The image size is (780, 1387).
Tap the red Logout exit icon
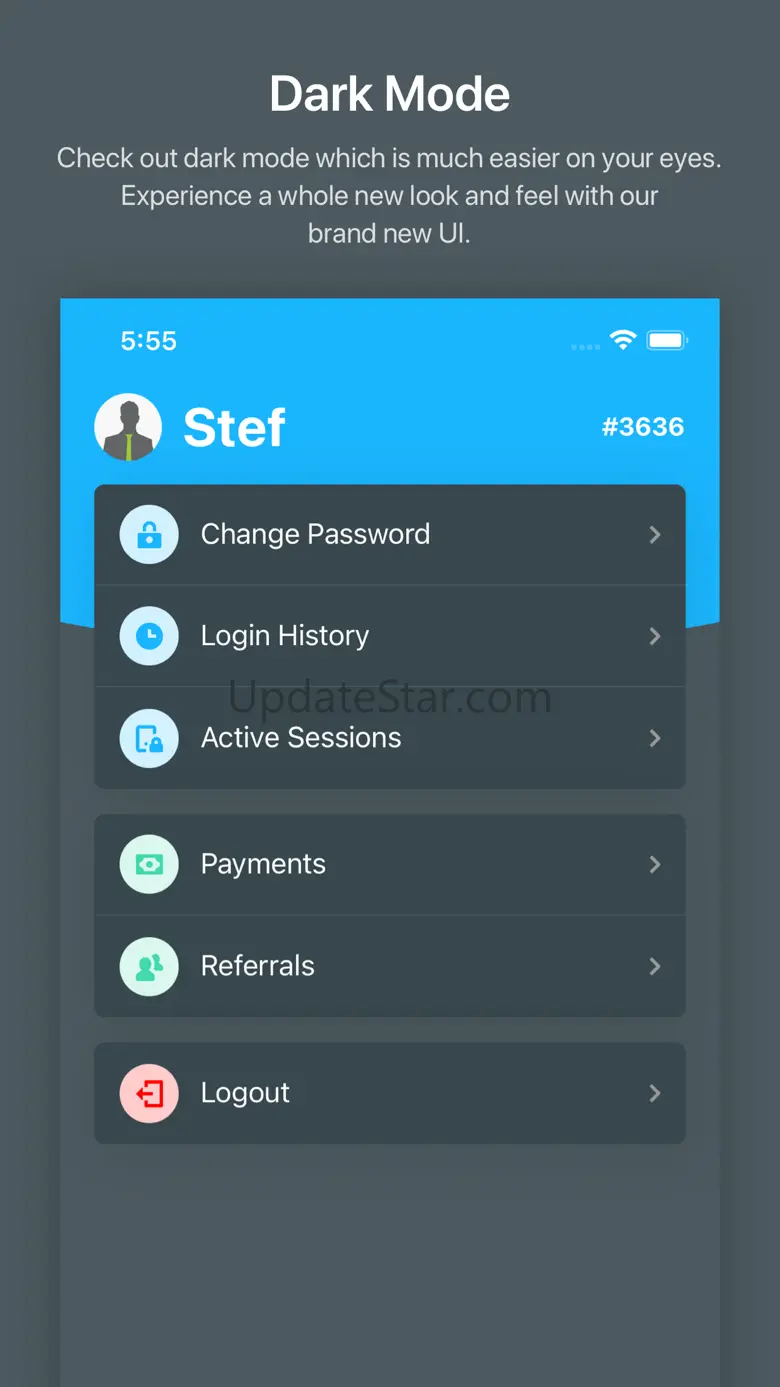point(149,1093)
